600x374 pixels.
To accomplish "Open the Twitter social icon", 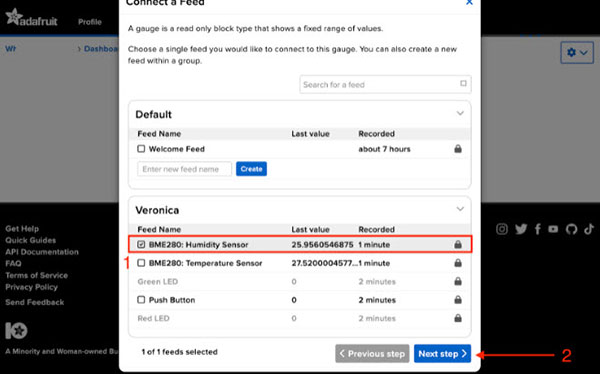I will click(x=521, y=229).
